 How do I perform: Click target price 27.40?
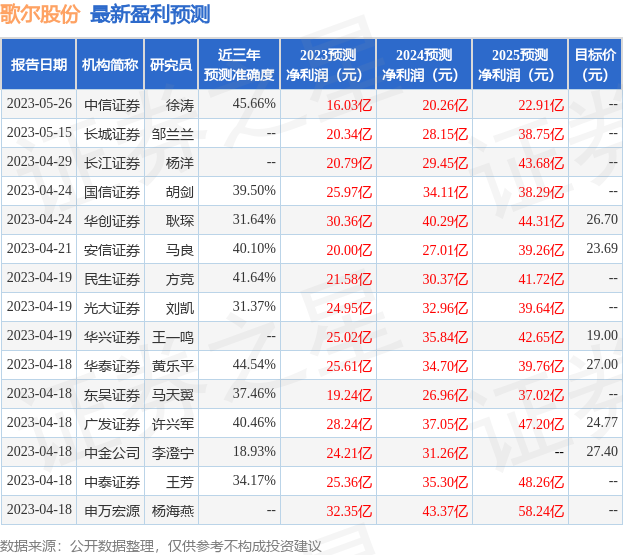(x=602, y=451)
